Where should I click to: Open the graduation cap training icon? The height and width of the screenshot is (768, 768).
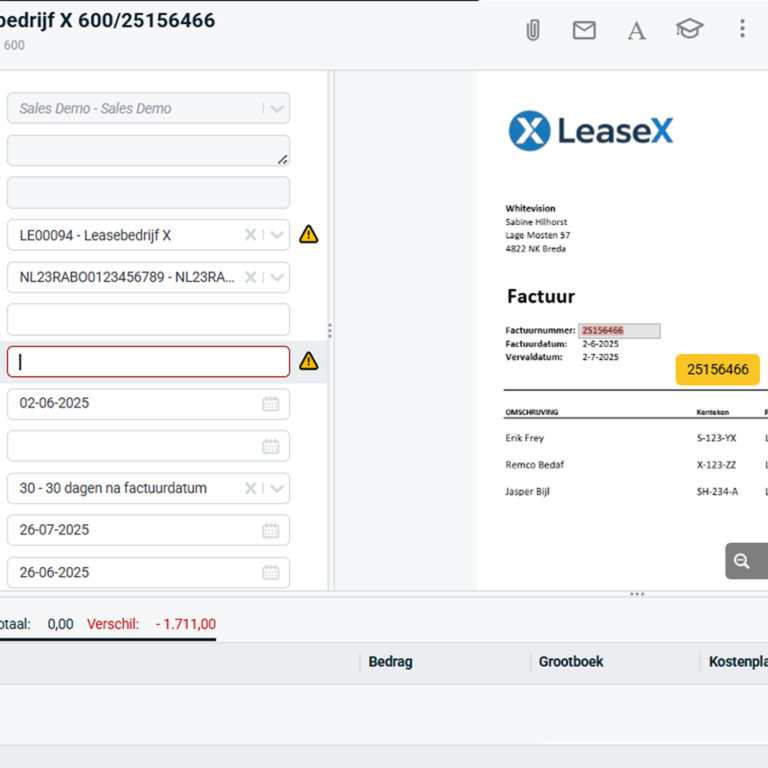tap(689, 29)
